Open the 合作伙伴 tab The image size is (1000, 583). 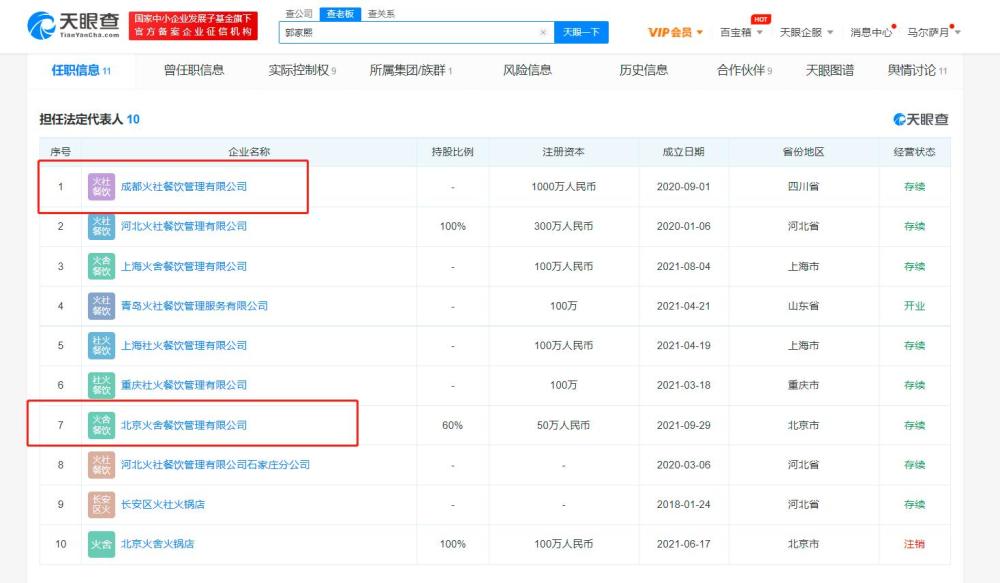[x=744, y=71]
